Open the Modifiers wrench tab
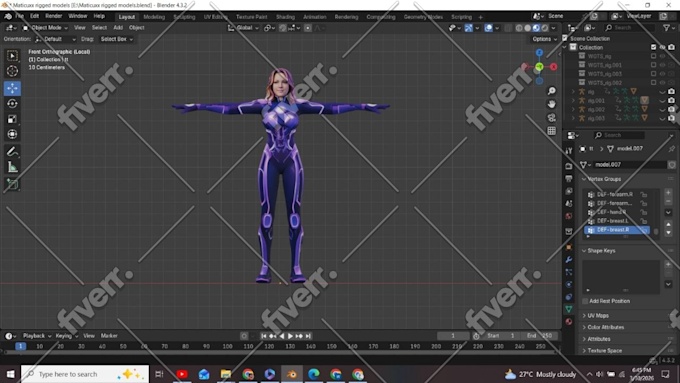This screenshot has height=383, width=680. click(569, 259)
